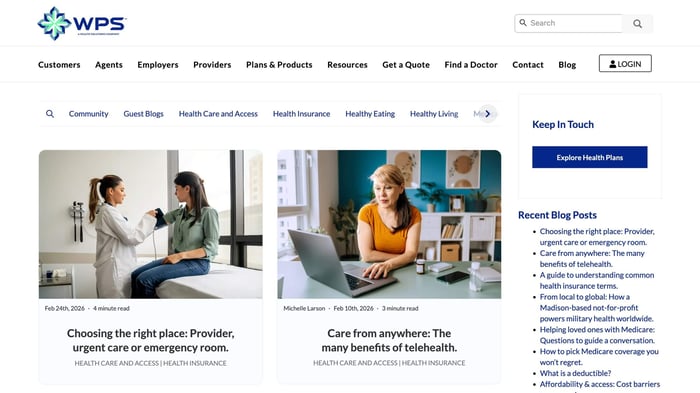Click the Feb 24th, 2026 date text
The image size is (700, 393).
64,308
